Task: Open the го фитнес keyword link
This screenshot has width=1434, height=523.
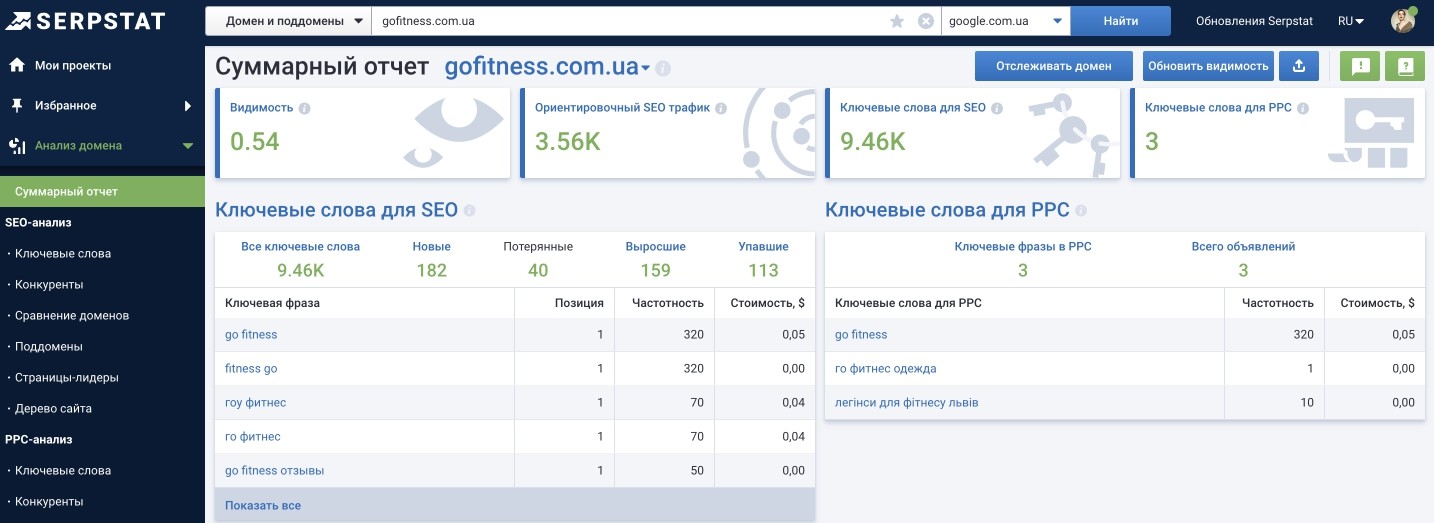Action: pyautogui.click(x=253, y=436)
